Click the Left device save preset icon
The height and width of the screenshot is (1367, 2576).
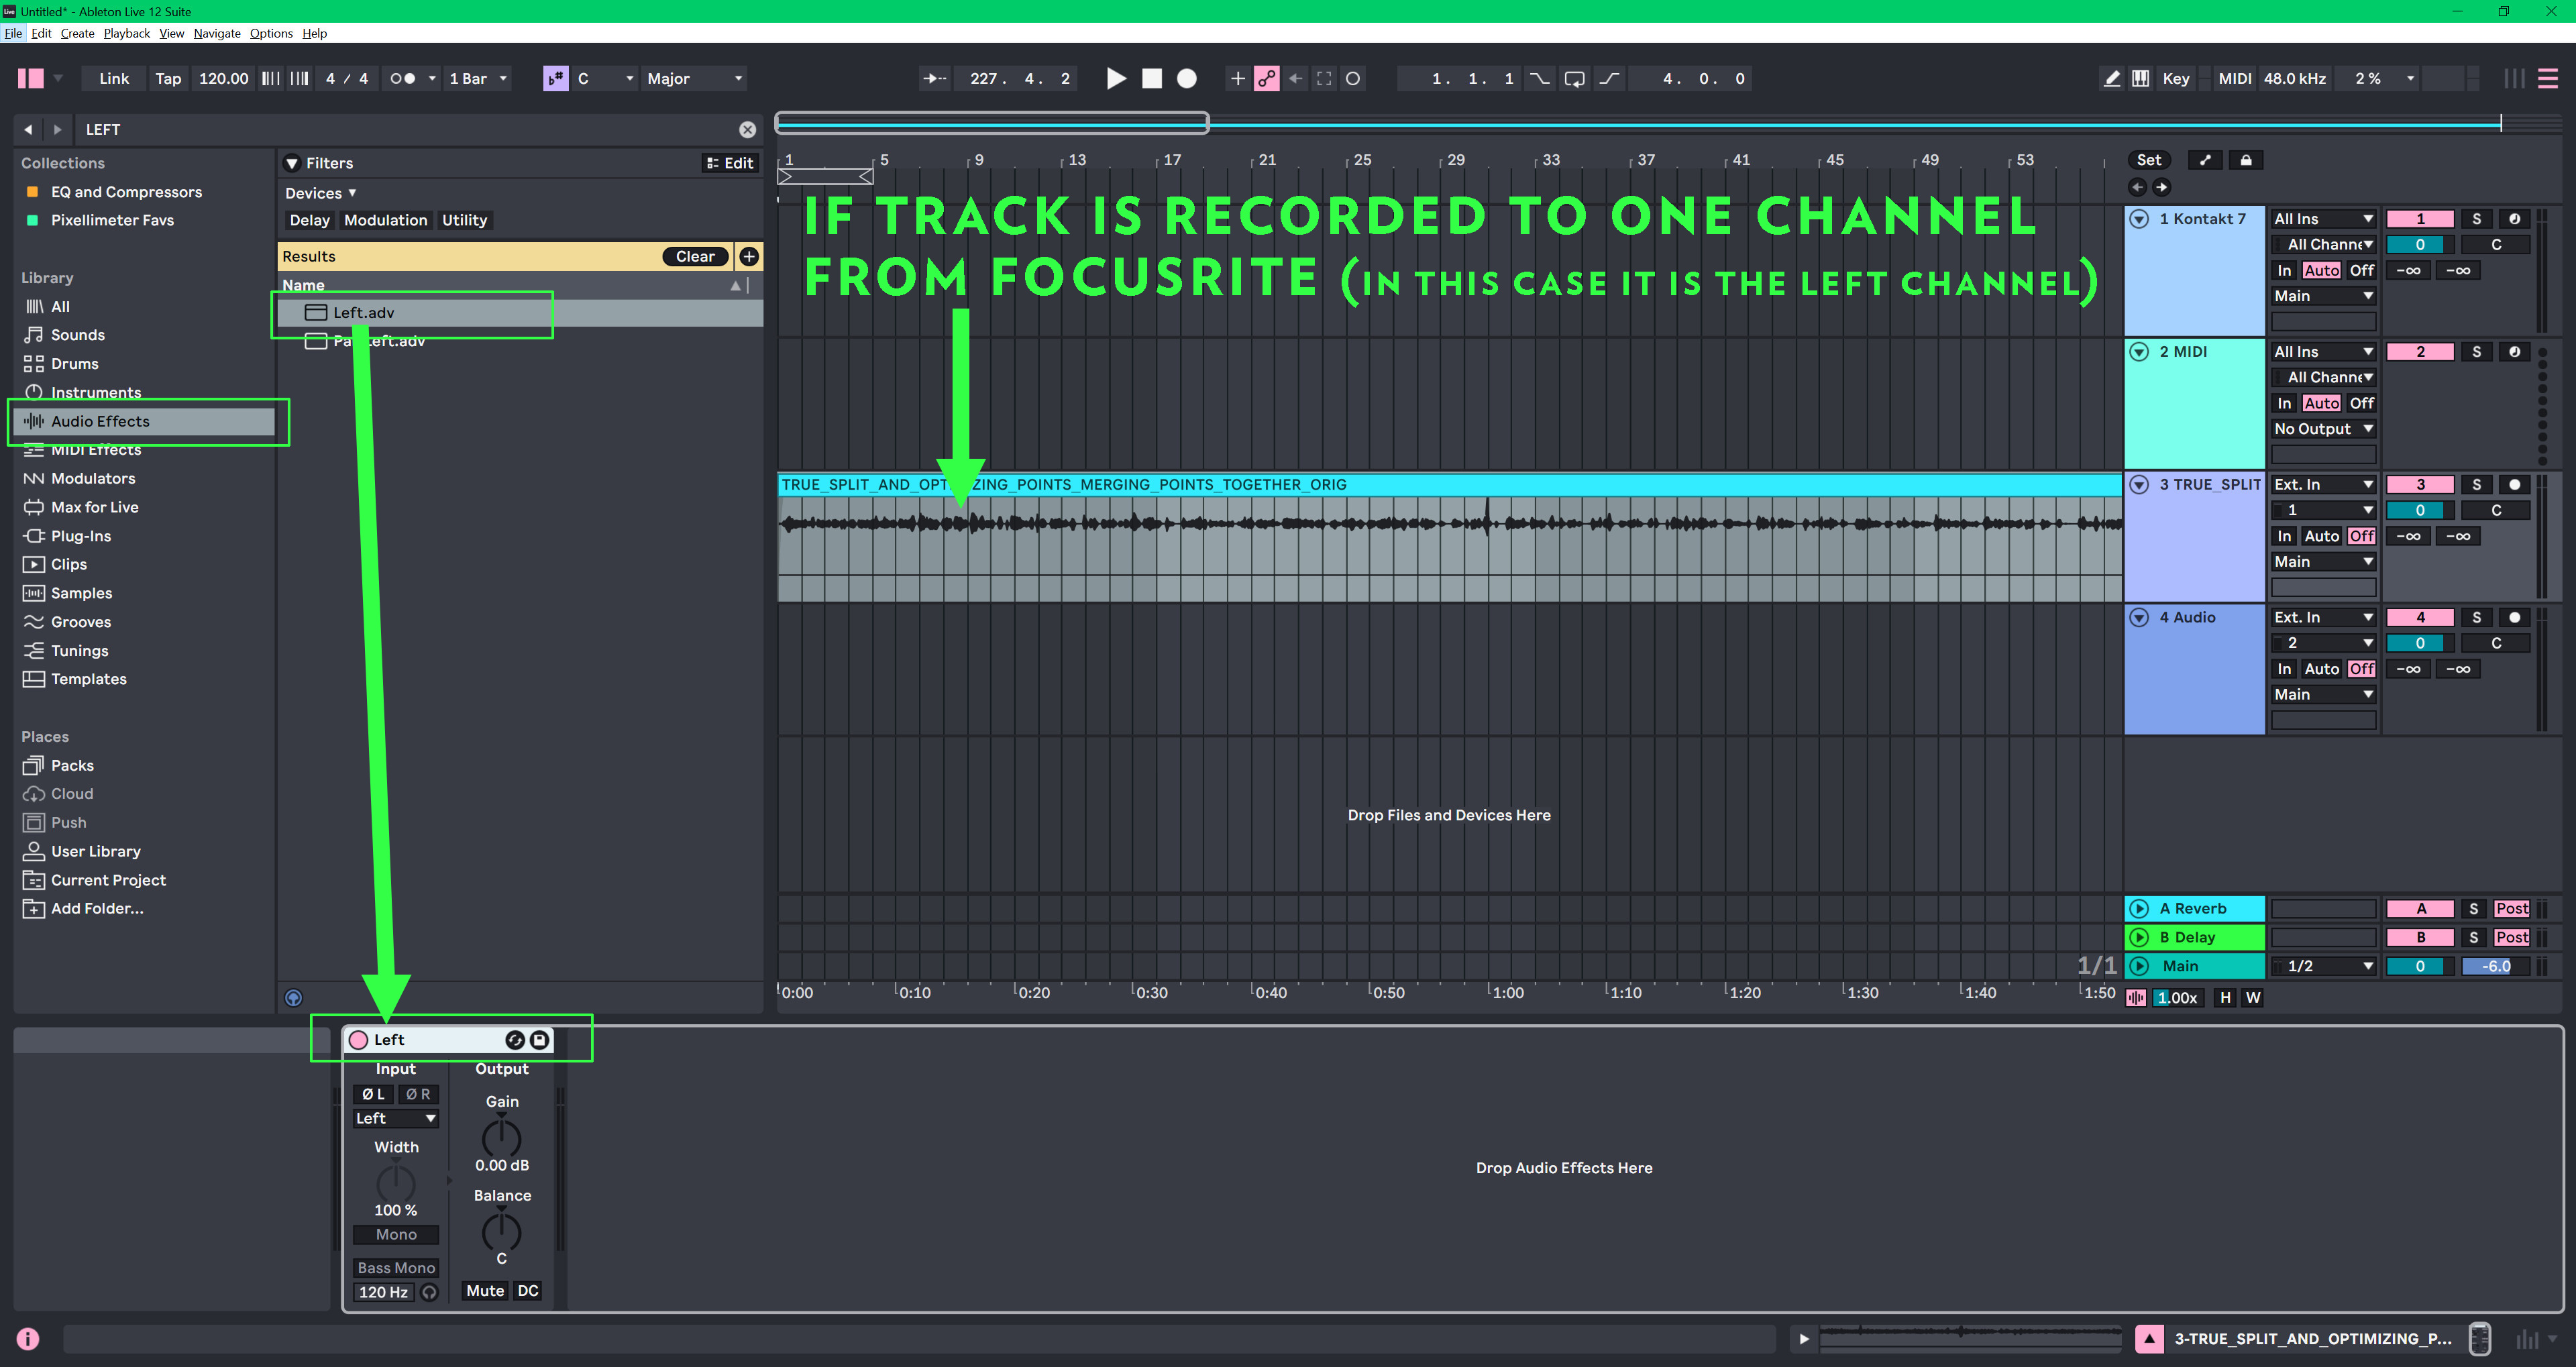(x=539, y=1040)
